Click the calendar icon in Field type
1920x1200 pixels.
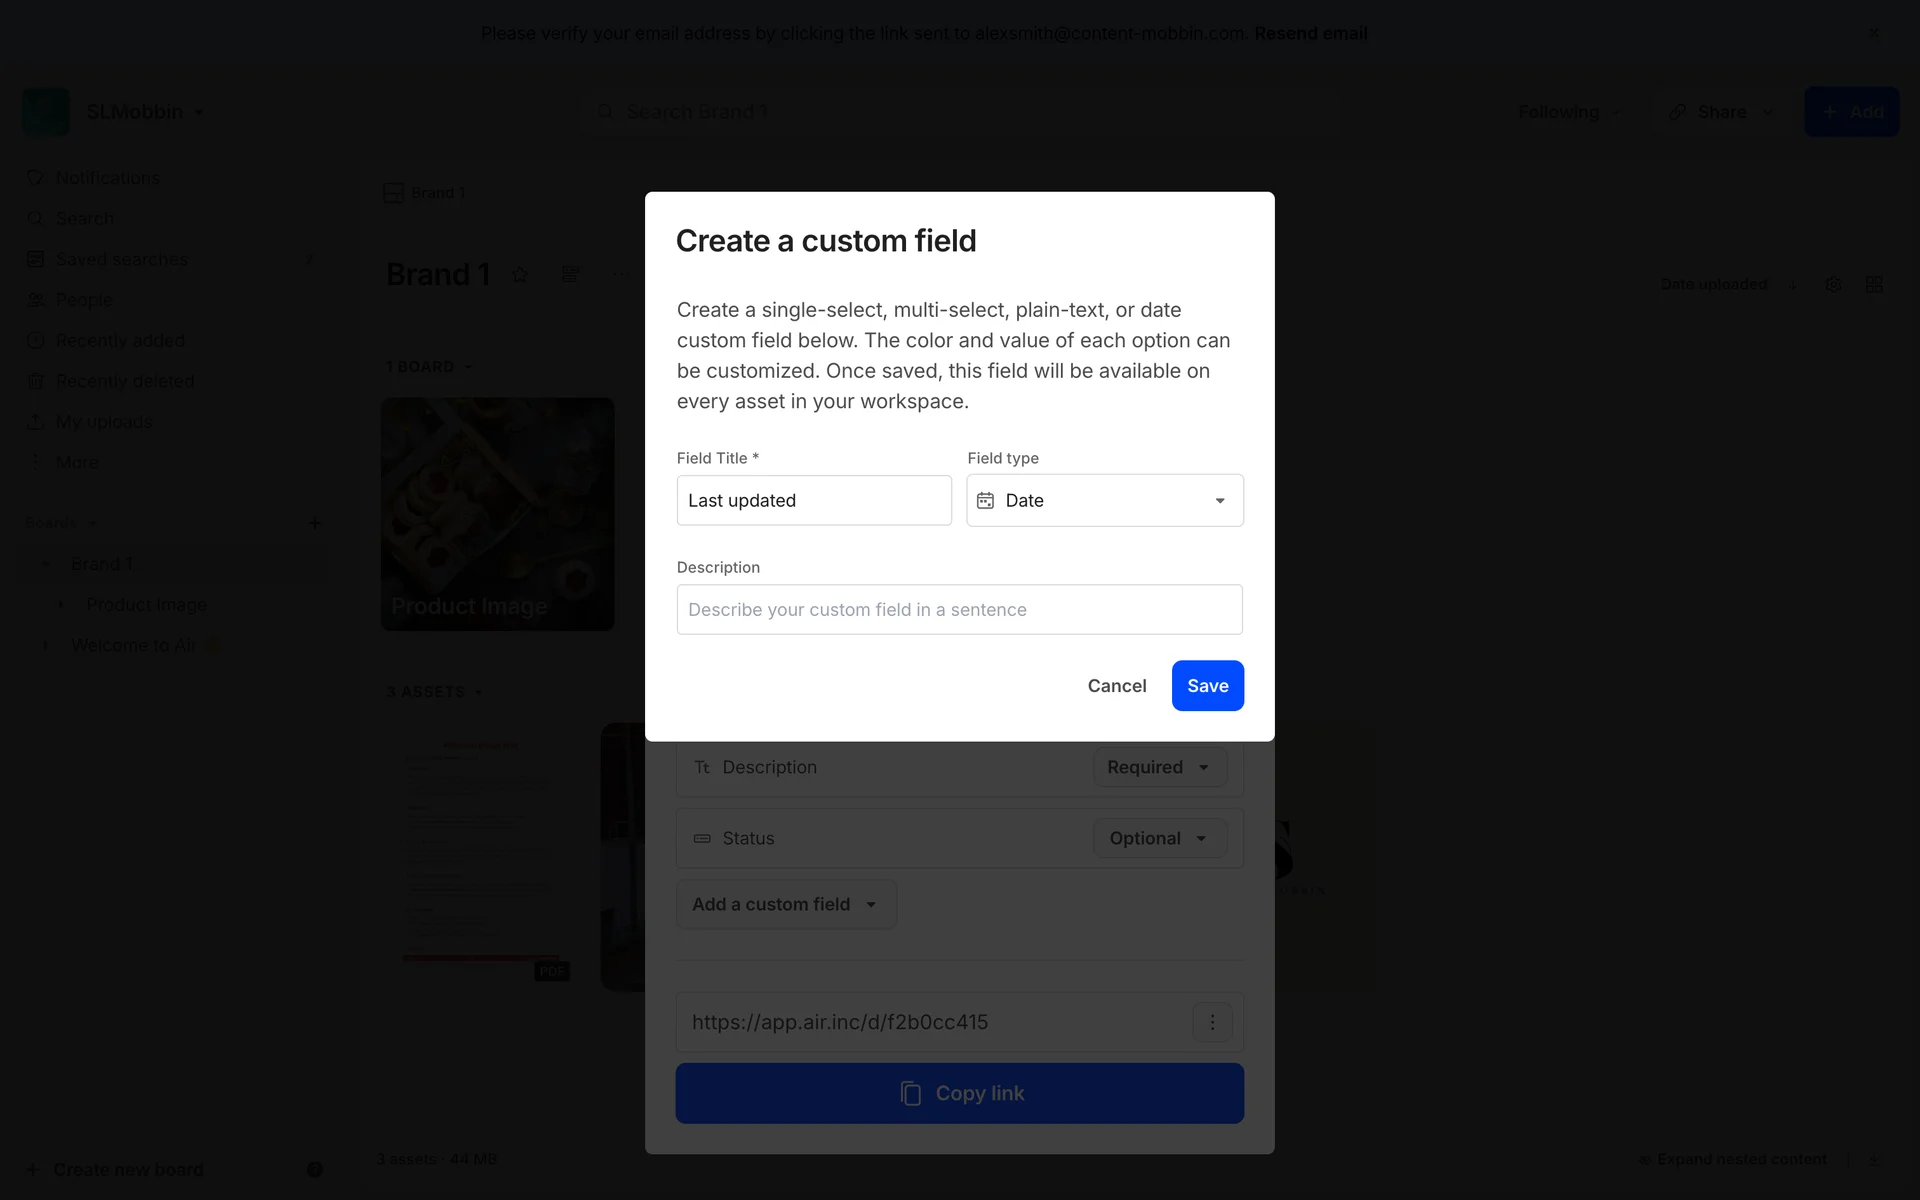click(x=985, y=501)
